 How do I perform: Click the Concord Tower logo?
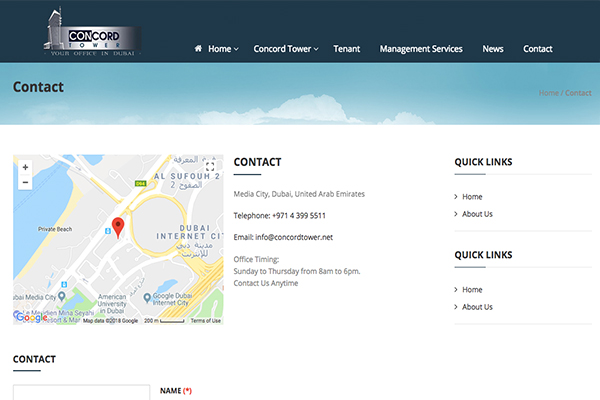click(x=92, y=32)
